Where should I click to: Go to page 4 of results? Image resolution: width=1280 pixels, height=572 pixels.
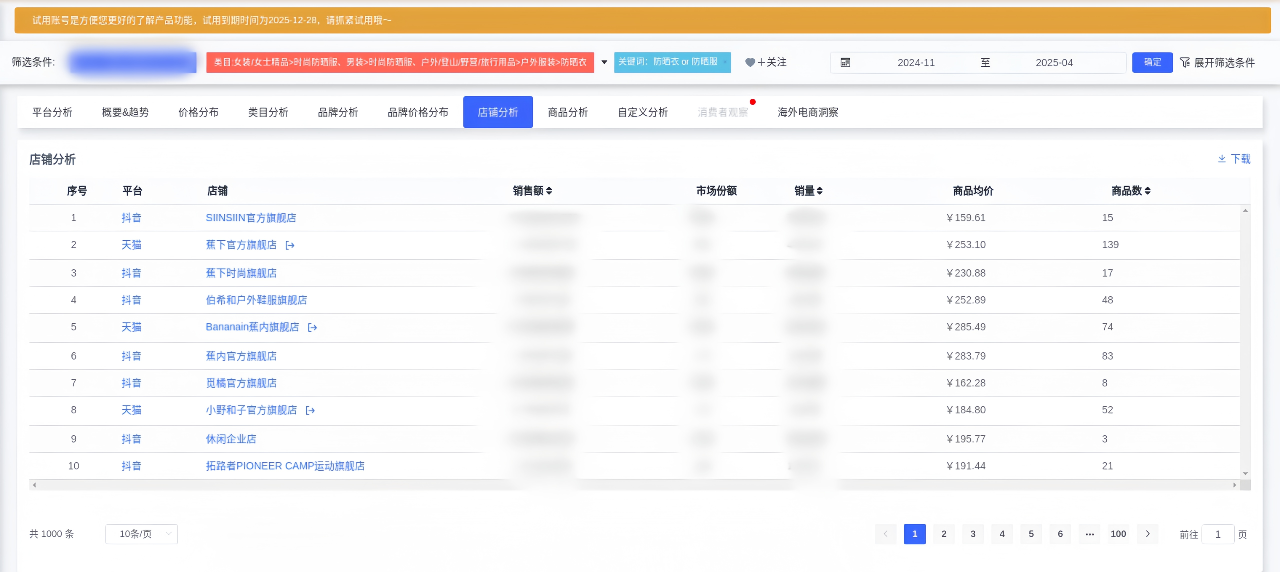coord(1002,534)
